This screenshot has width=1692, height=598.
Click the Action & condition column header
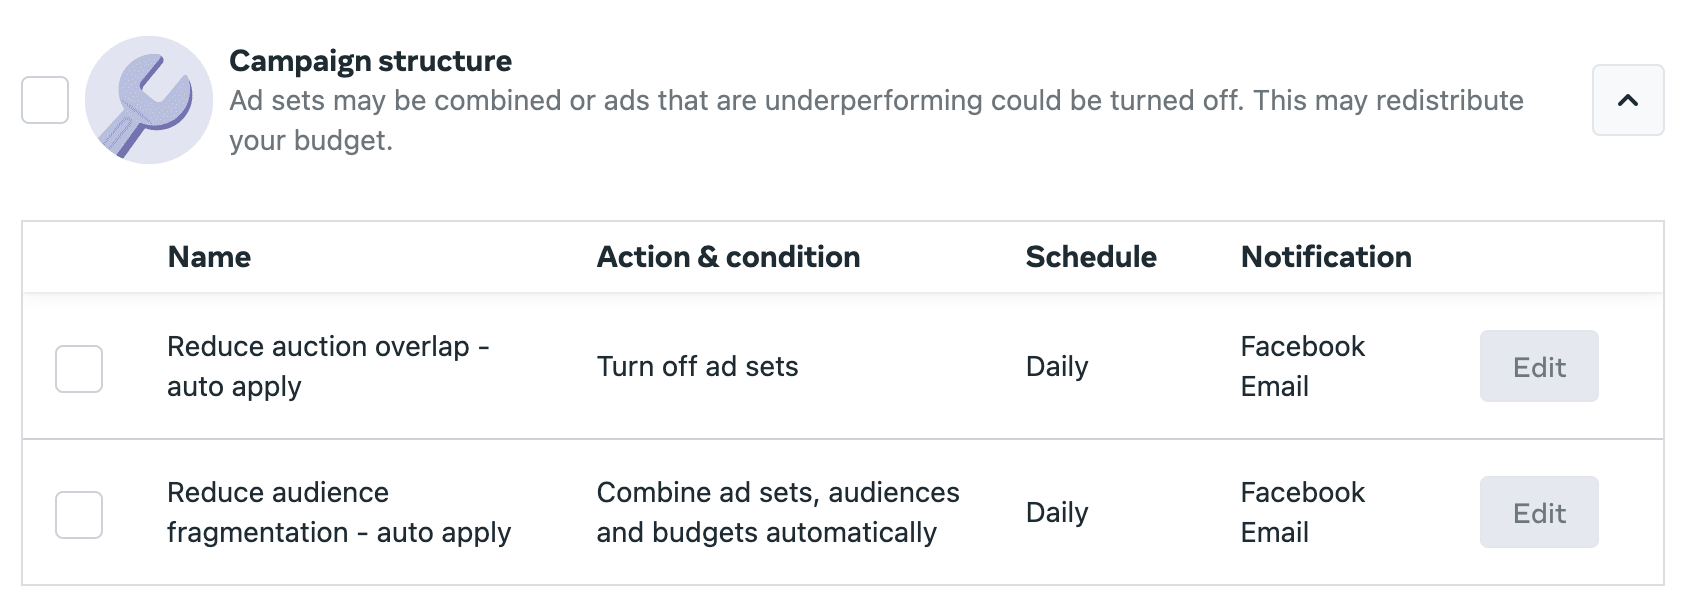728,257
